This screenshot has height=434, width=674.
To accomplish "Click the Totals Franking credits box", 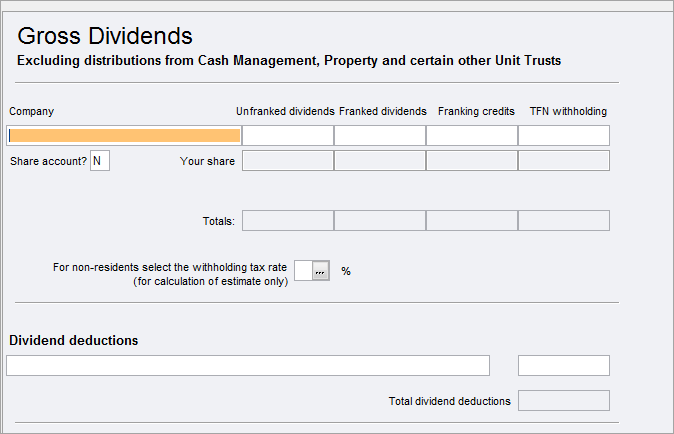I will pyautogui.click(x=472, y=221).
